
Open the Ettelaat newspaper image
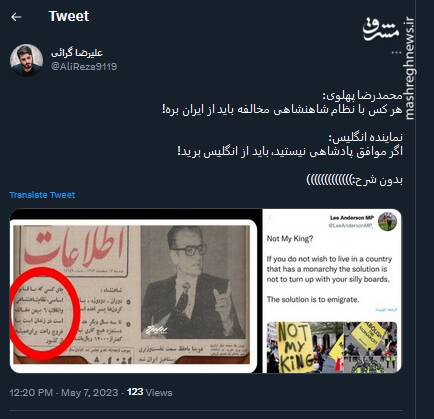click(x=133, y=295)
